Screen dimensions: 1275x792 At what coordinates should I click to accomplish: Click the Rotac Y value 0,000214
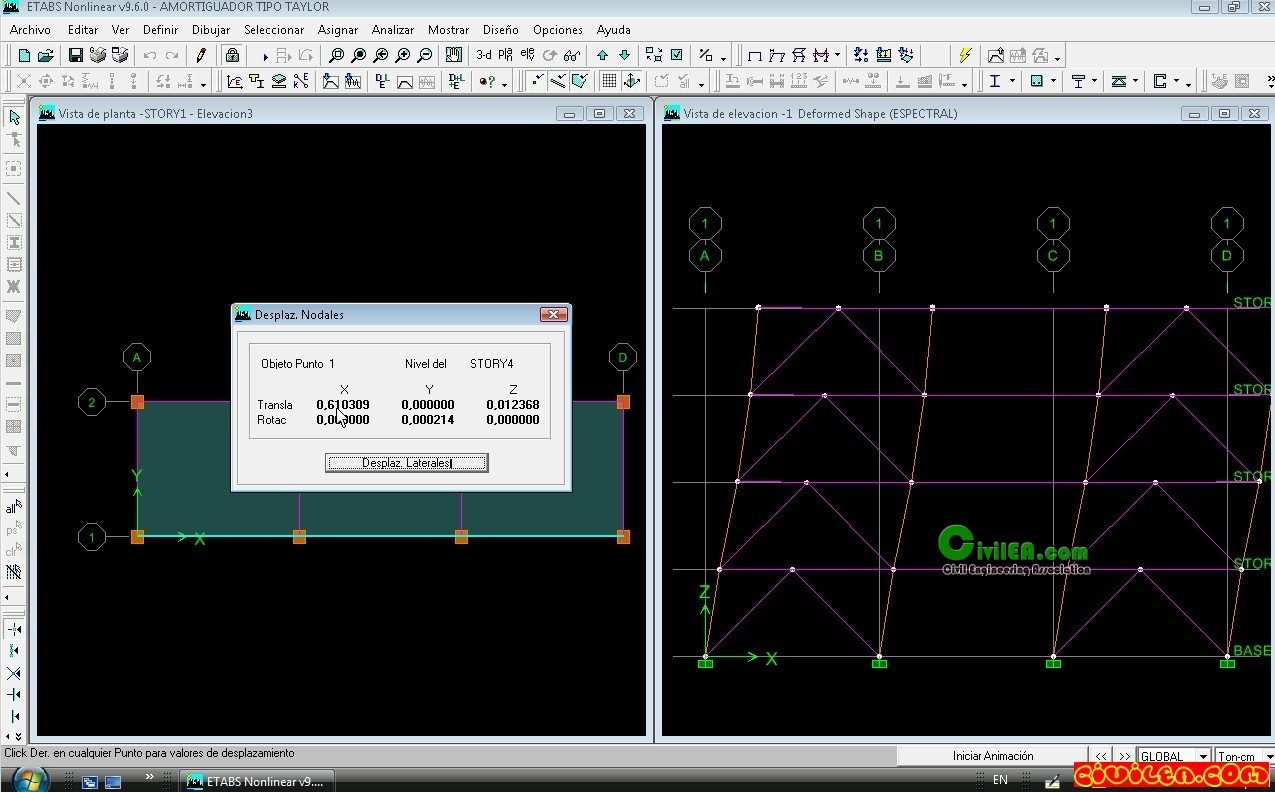point(428,420)
